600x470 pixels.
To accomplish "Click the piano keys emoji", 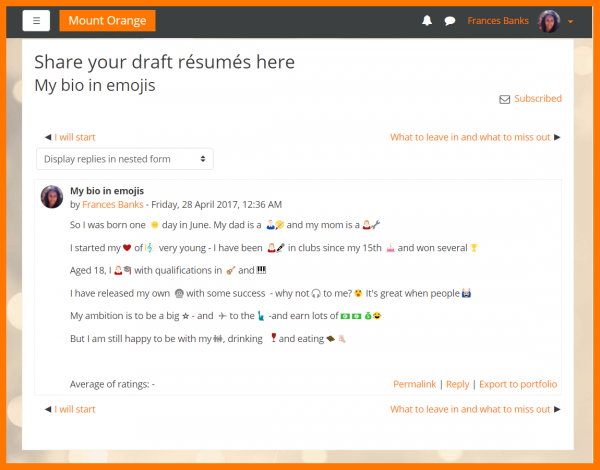I will (261, 270).
